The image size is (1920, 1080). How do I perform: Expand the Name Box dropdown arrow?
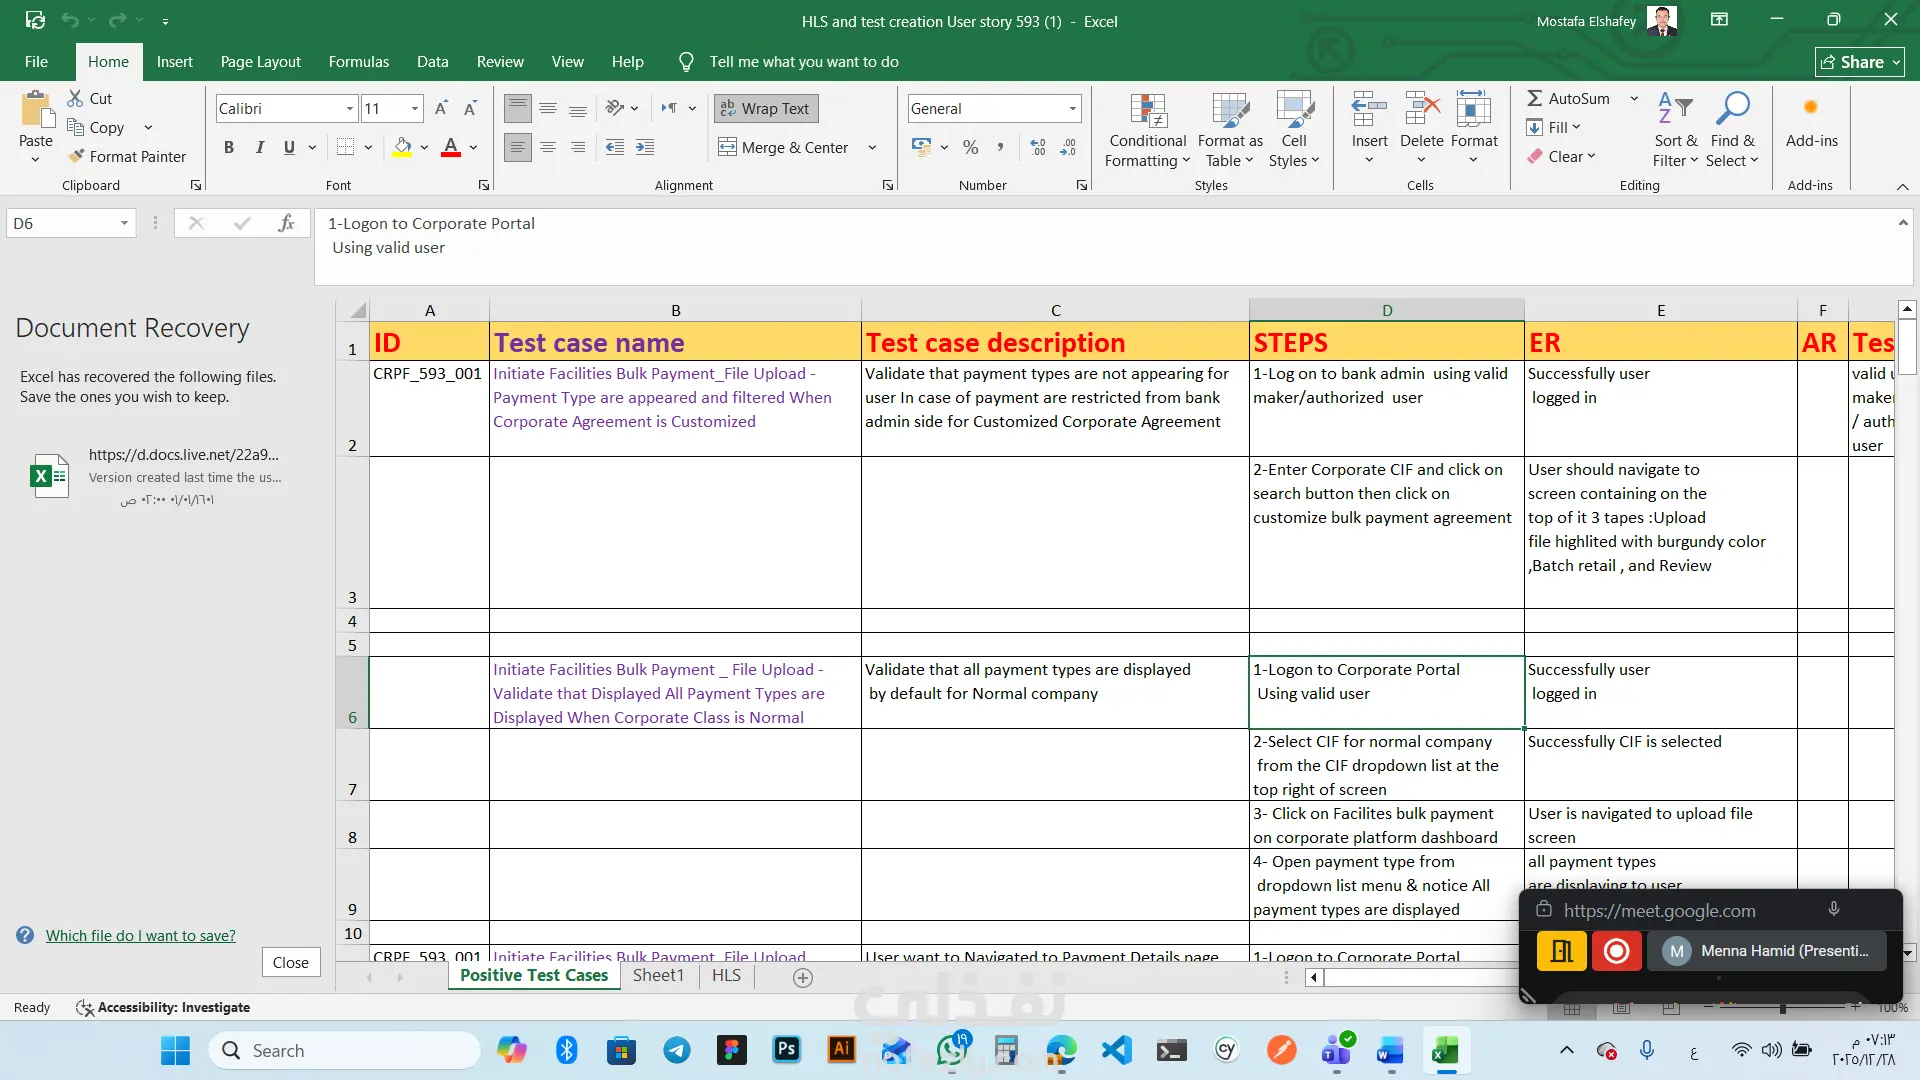[124, 223]
